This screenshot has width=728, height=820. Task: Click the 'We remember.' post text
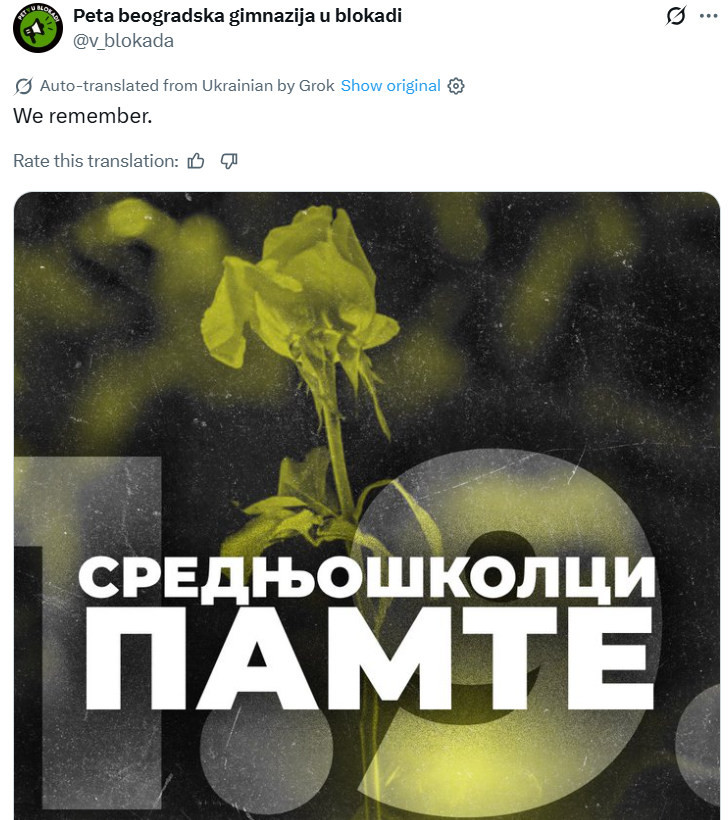pyautogui.click(x=83, y=116)
